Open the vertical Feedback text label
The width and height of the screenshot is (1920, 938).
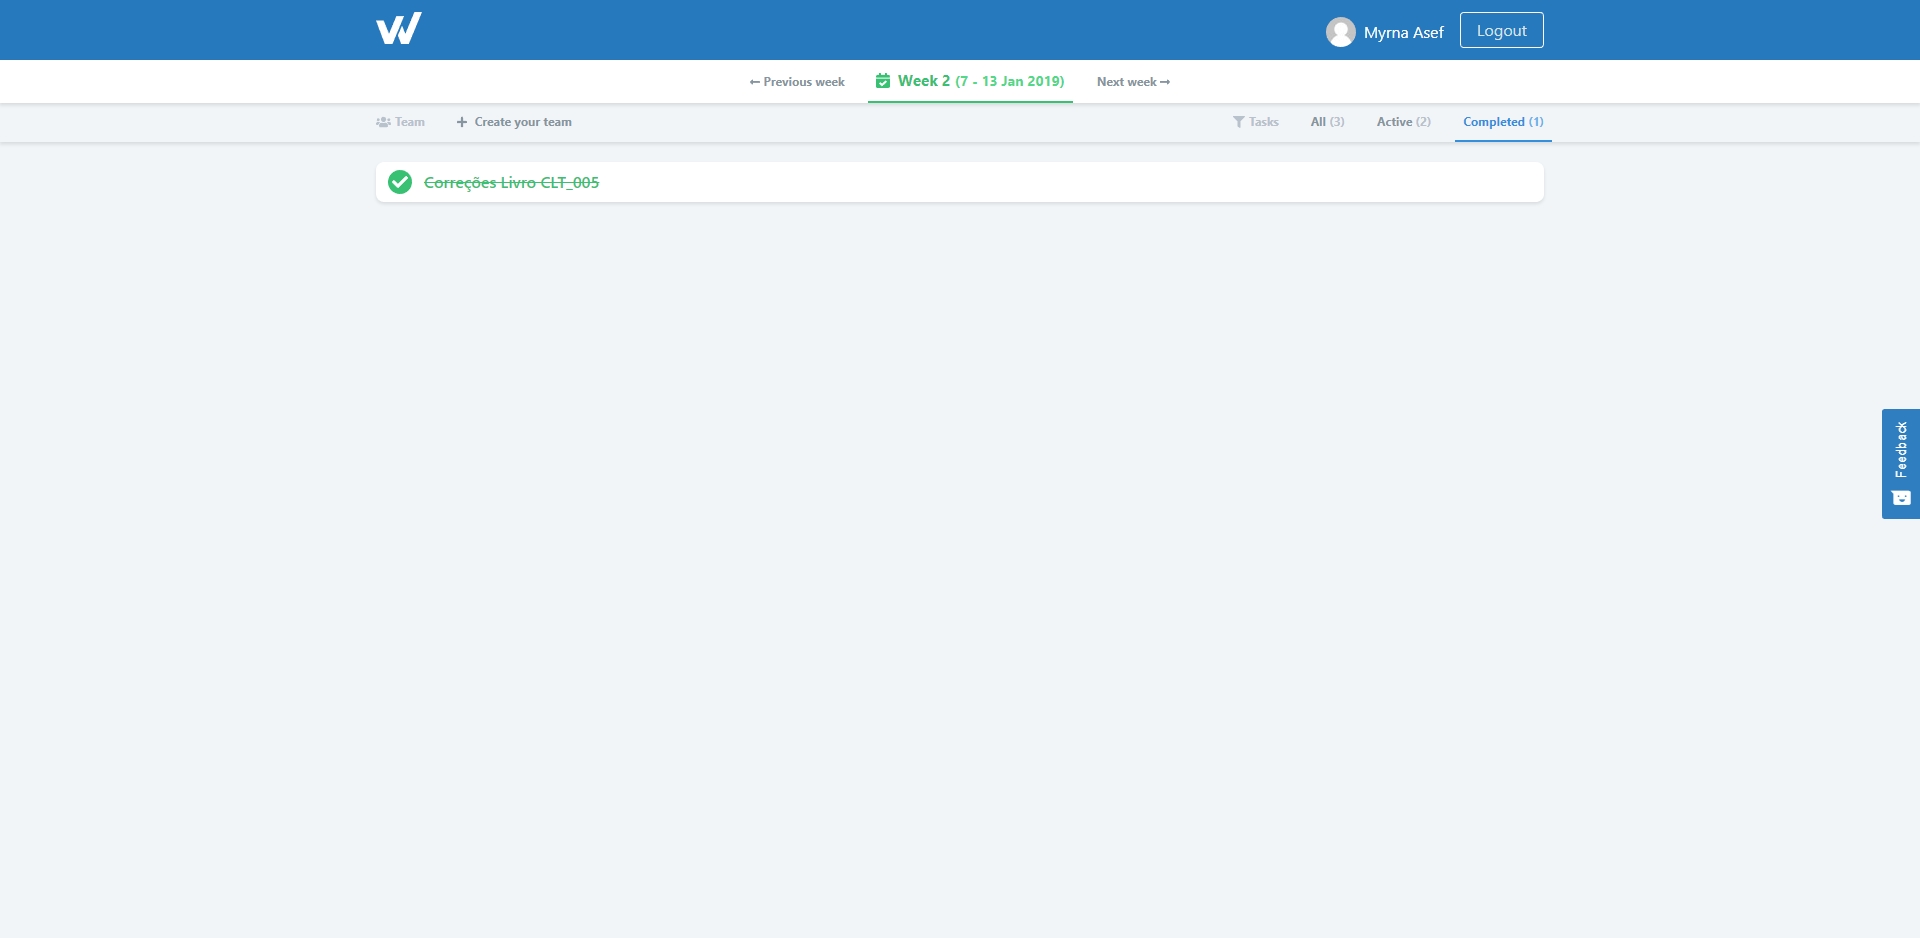point(1901,449)
